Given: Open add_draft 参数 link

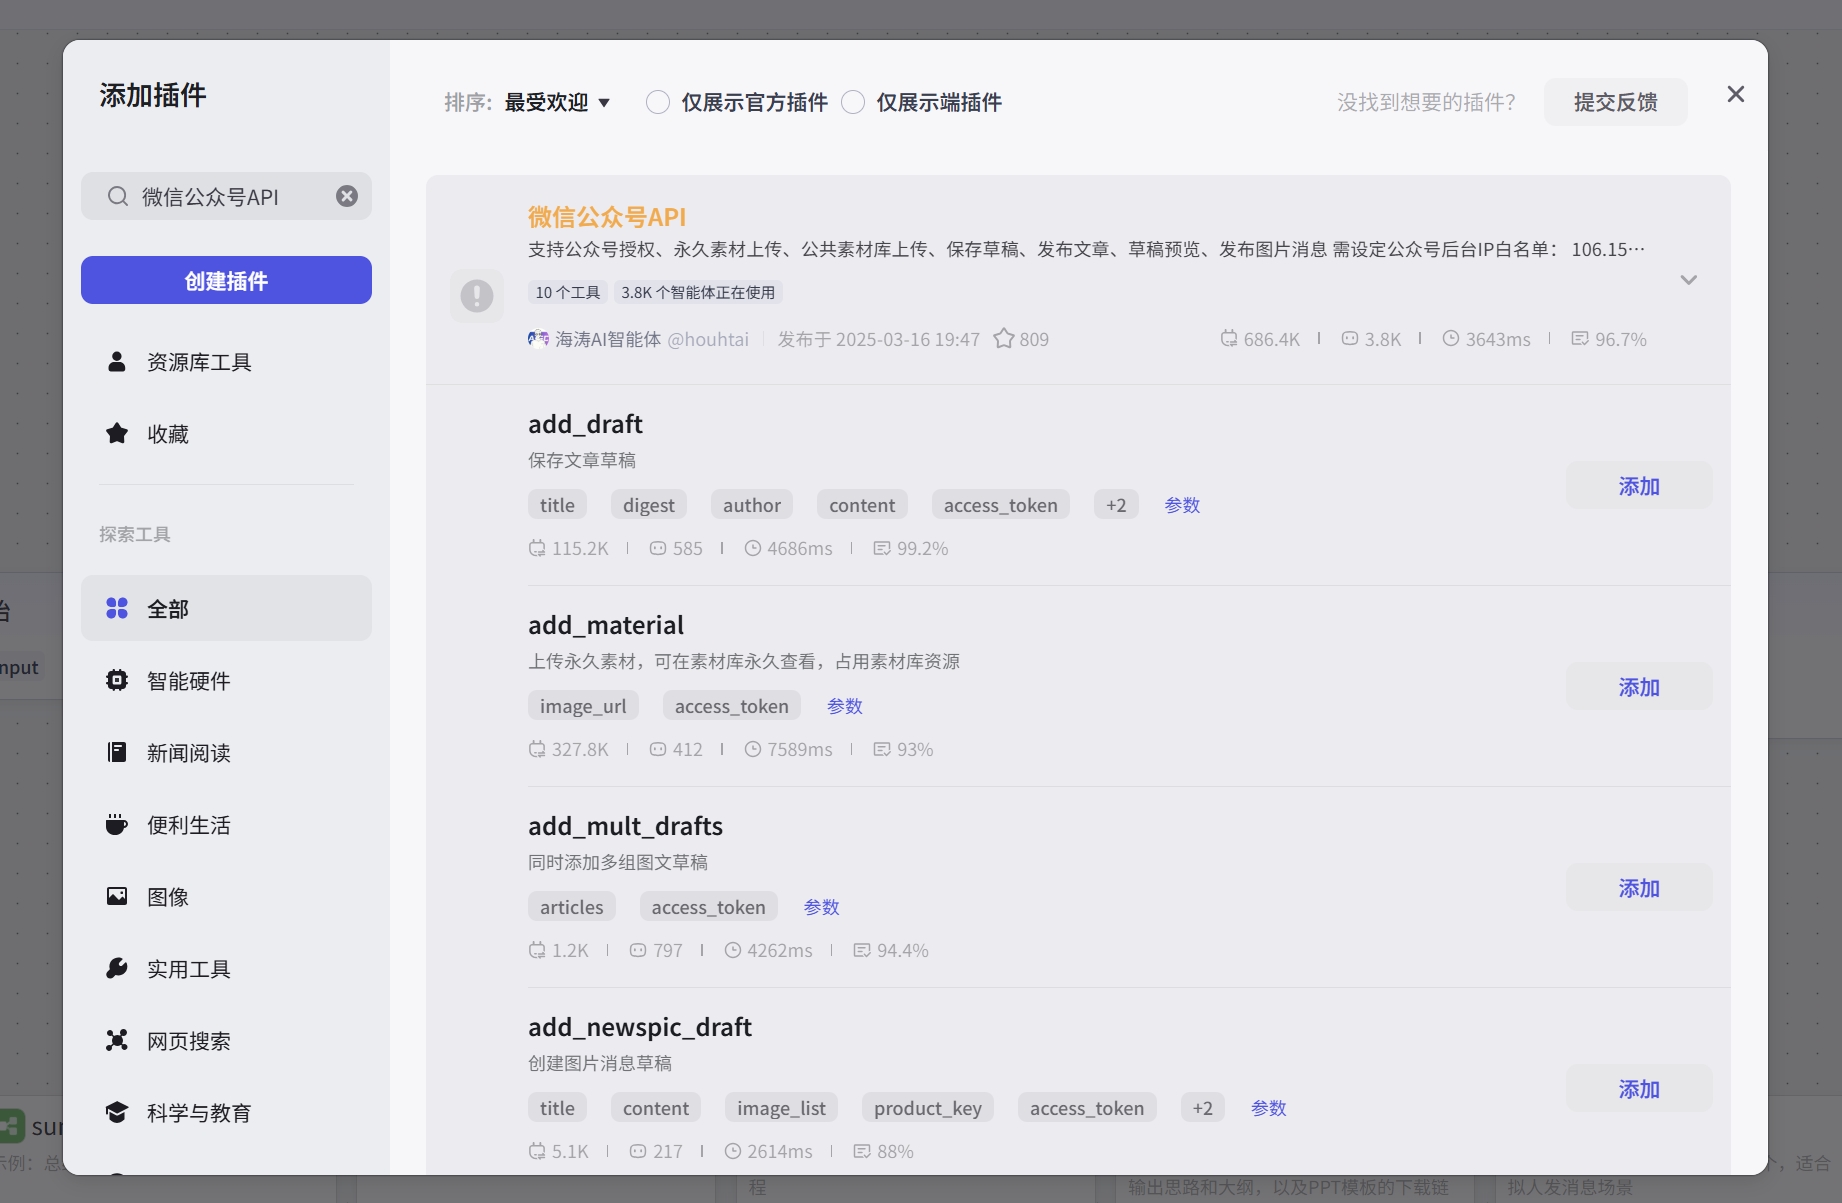Looking at the screenshot, I should click(x=1182, y=505).
